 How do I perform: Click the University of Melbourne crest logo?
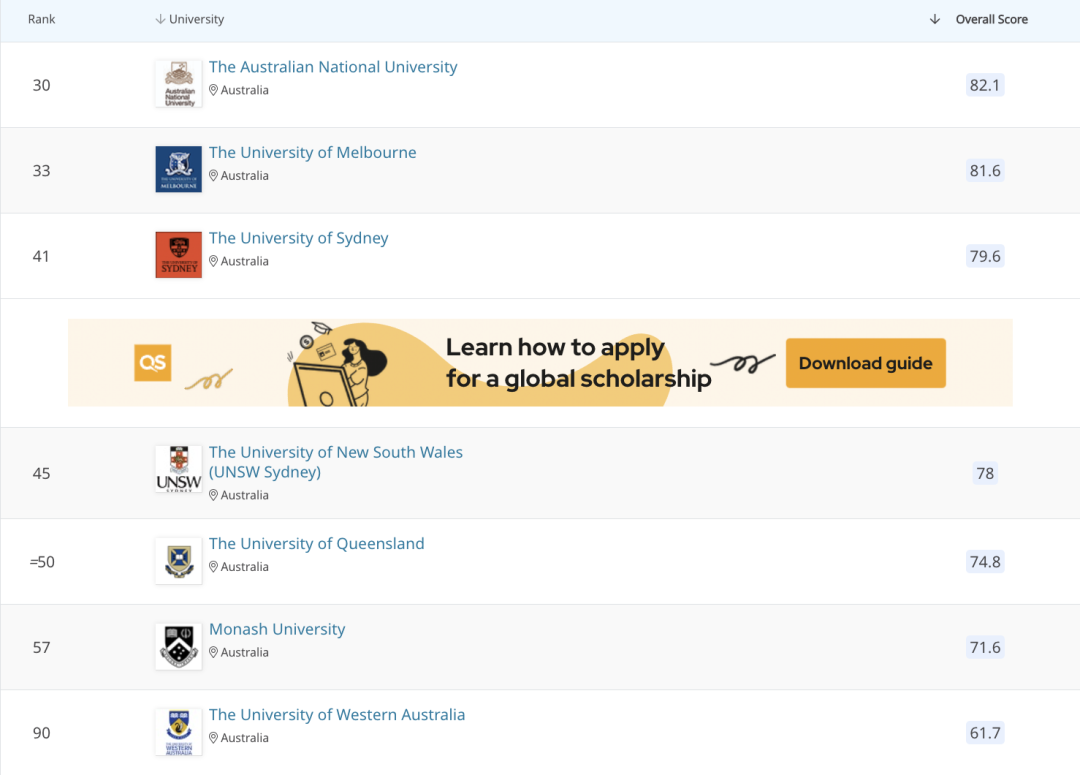click(x=179, y=170)
